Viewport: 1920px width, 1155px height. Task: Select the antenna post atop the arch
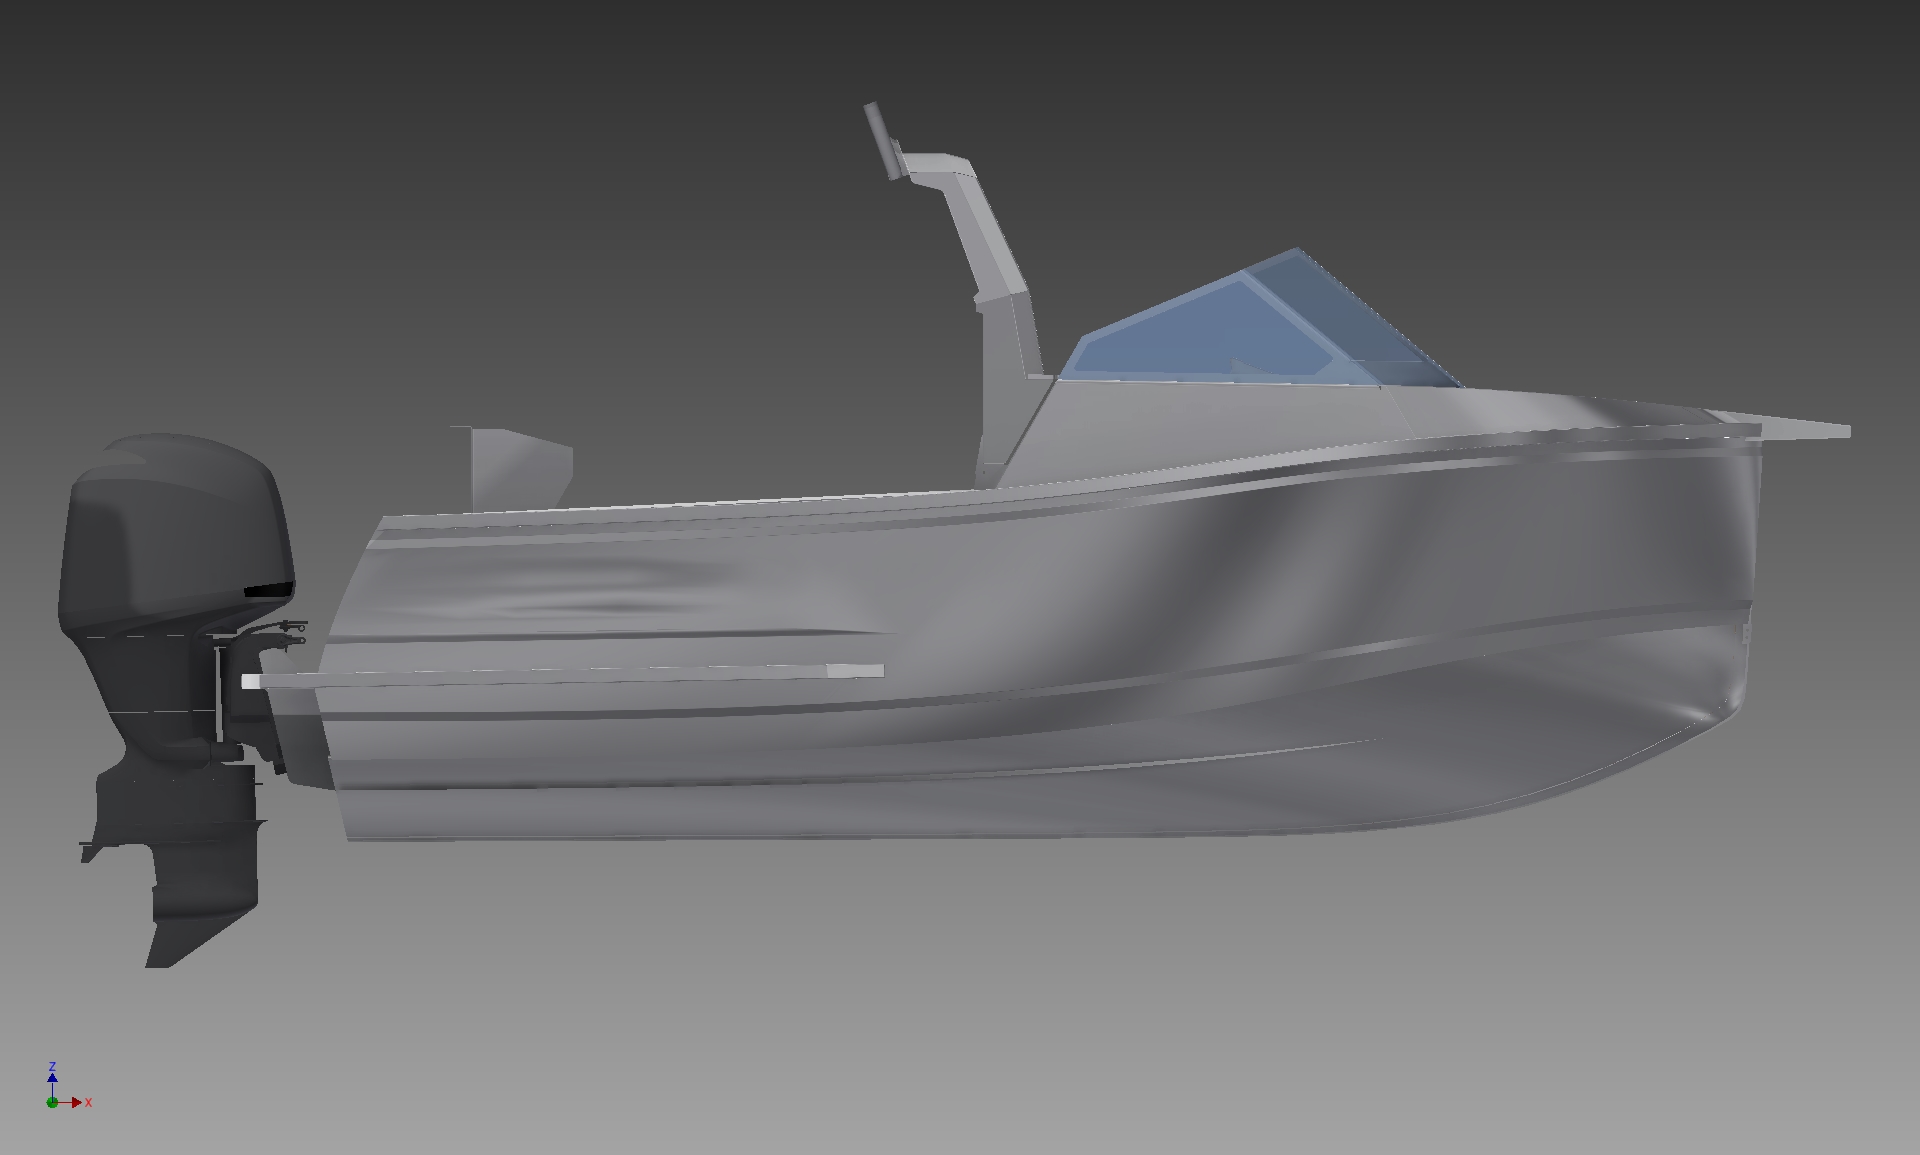click(x=880, y=140)
